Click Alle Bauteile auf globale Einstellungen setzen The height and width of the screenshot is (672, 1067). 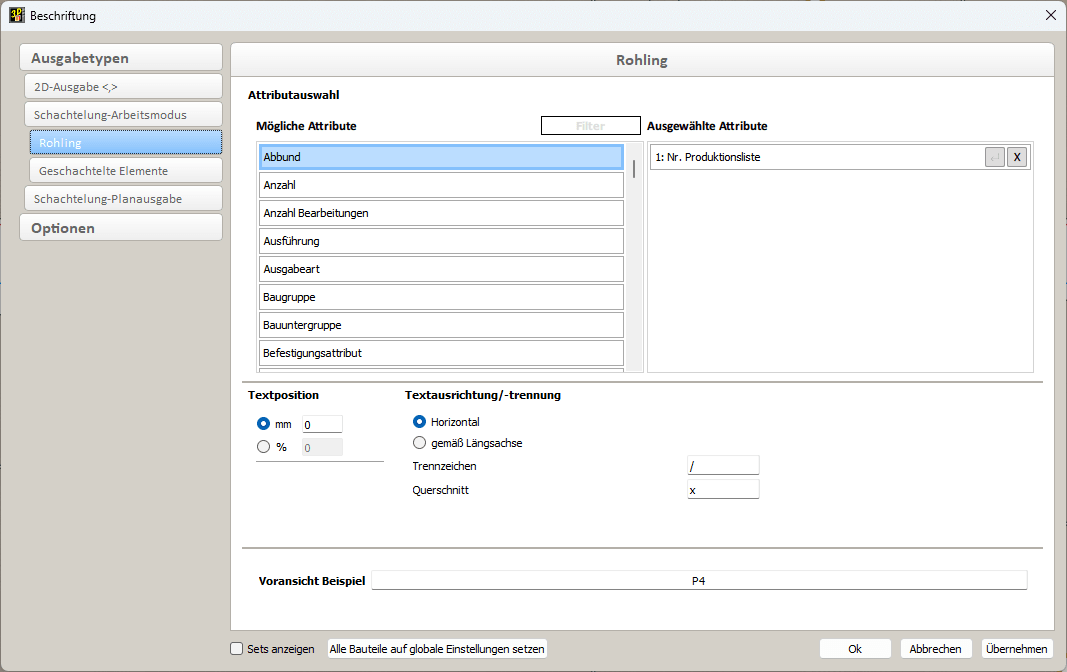pyautogui.click(x=437, y=649)
